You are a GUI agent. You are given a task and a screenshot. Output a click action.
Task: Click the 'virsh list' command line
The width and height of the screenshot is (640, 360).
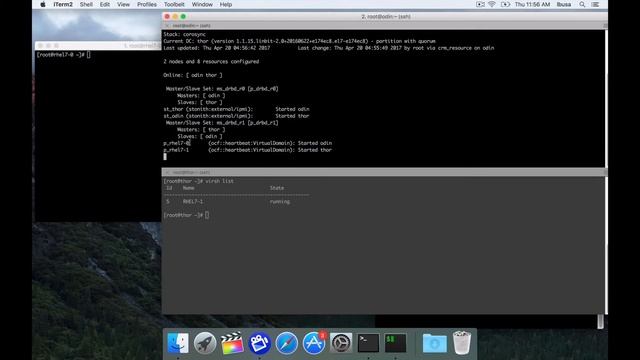point(199,181)
